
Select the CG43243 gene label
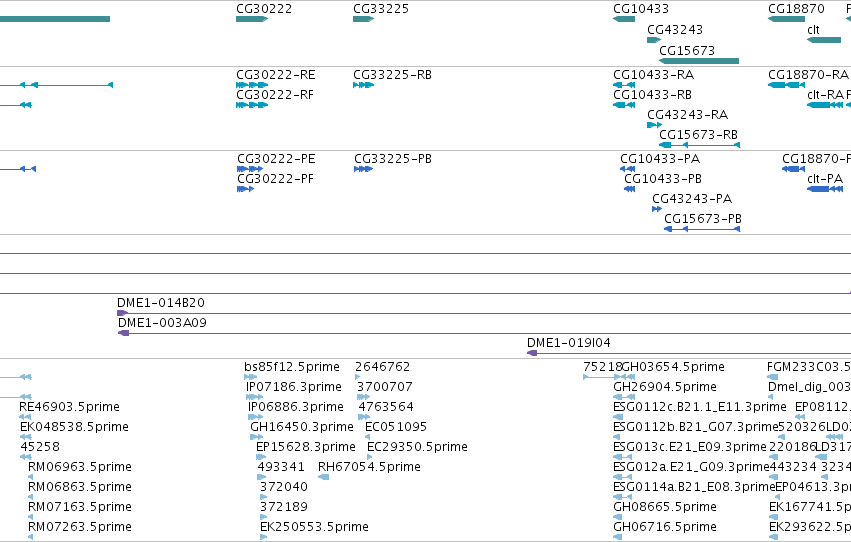click(675, 30)
